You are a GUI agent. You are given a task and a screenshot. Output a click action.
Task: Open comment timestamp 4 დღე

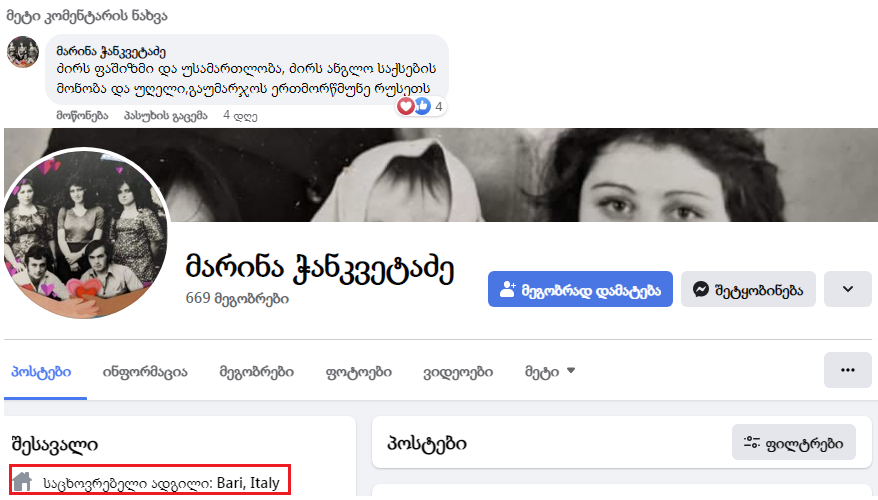pos(240,116)
